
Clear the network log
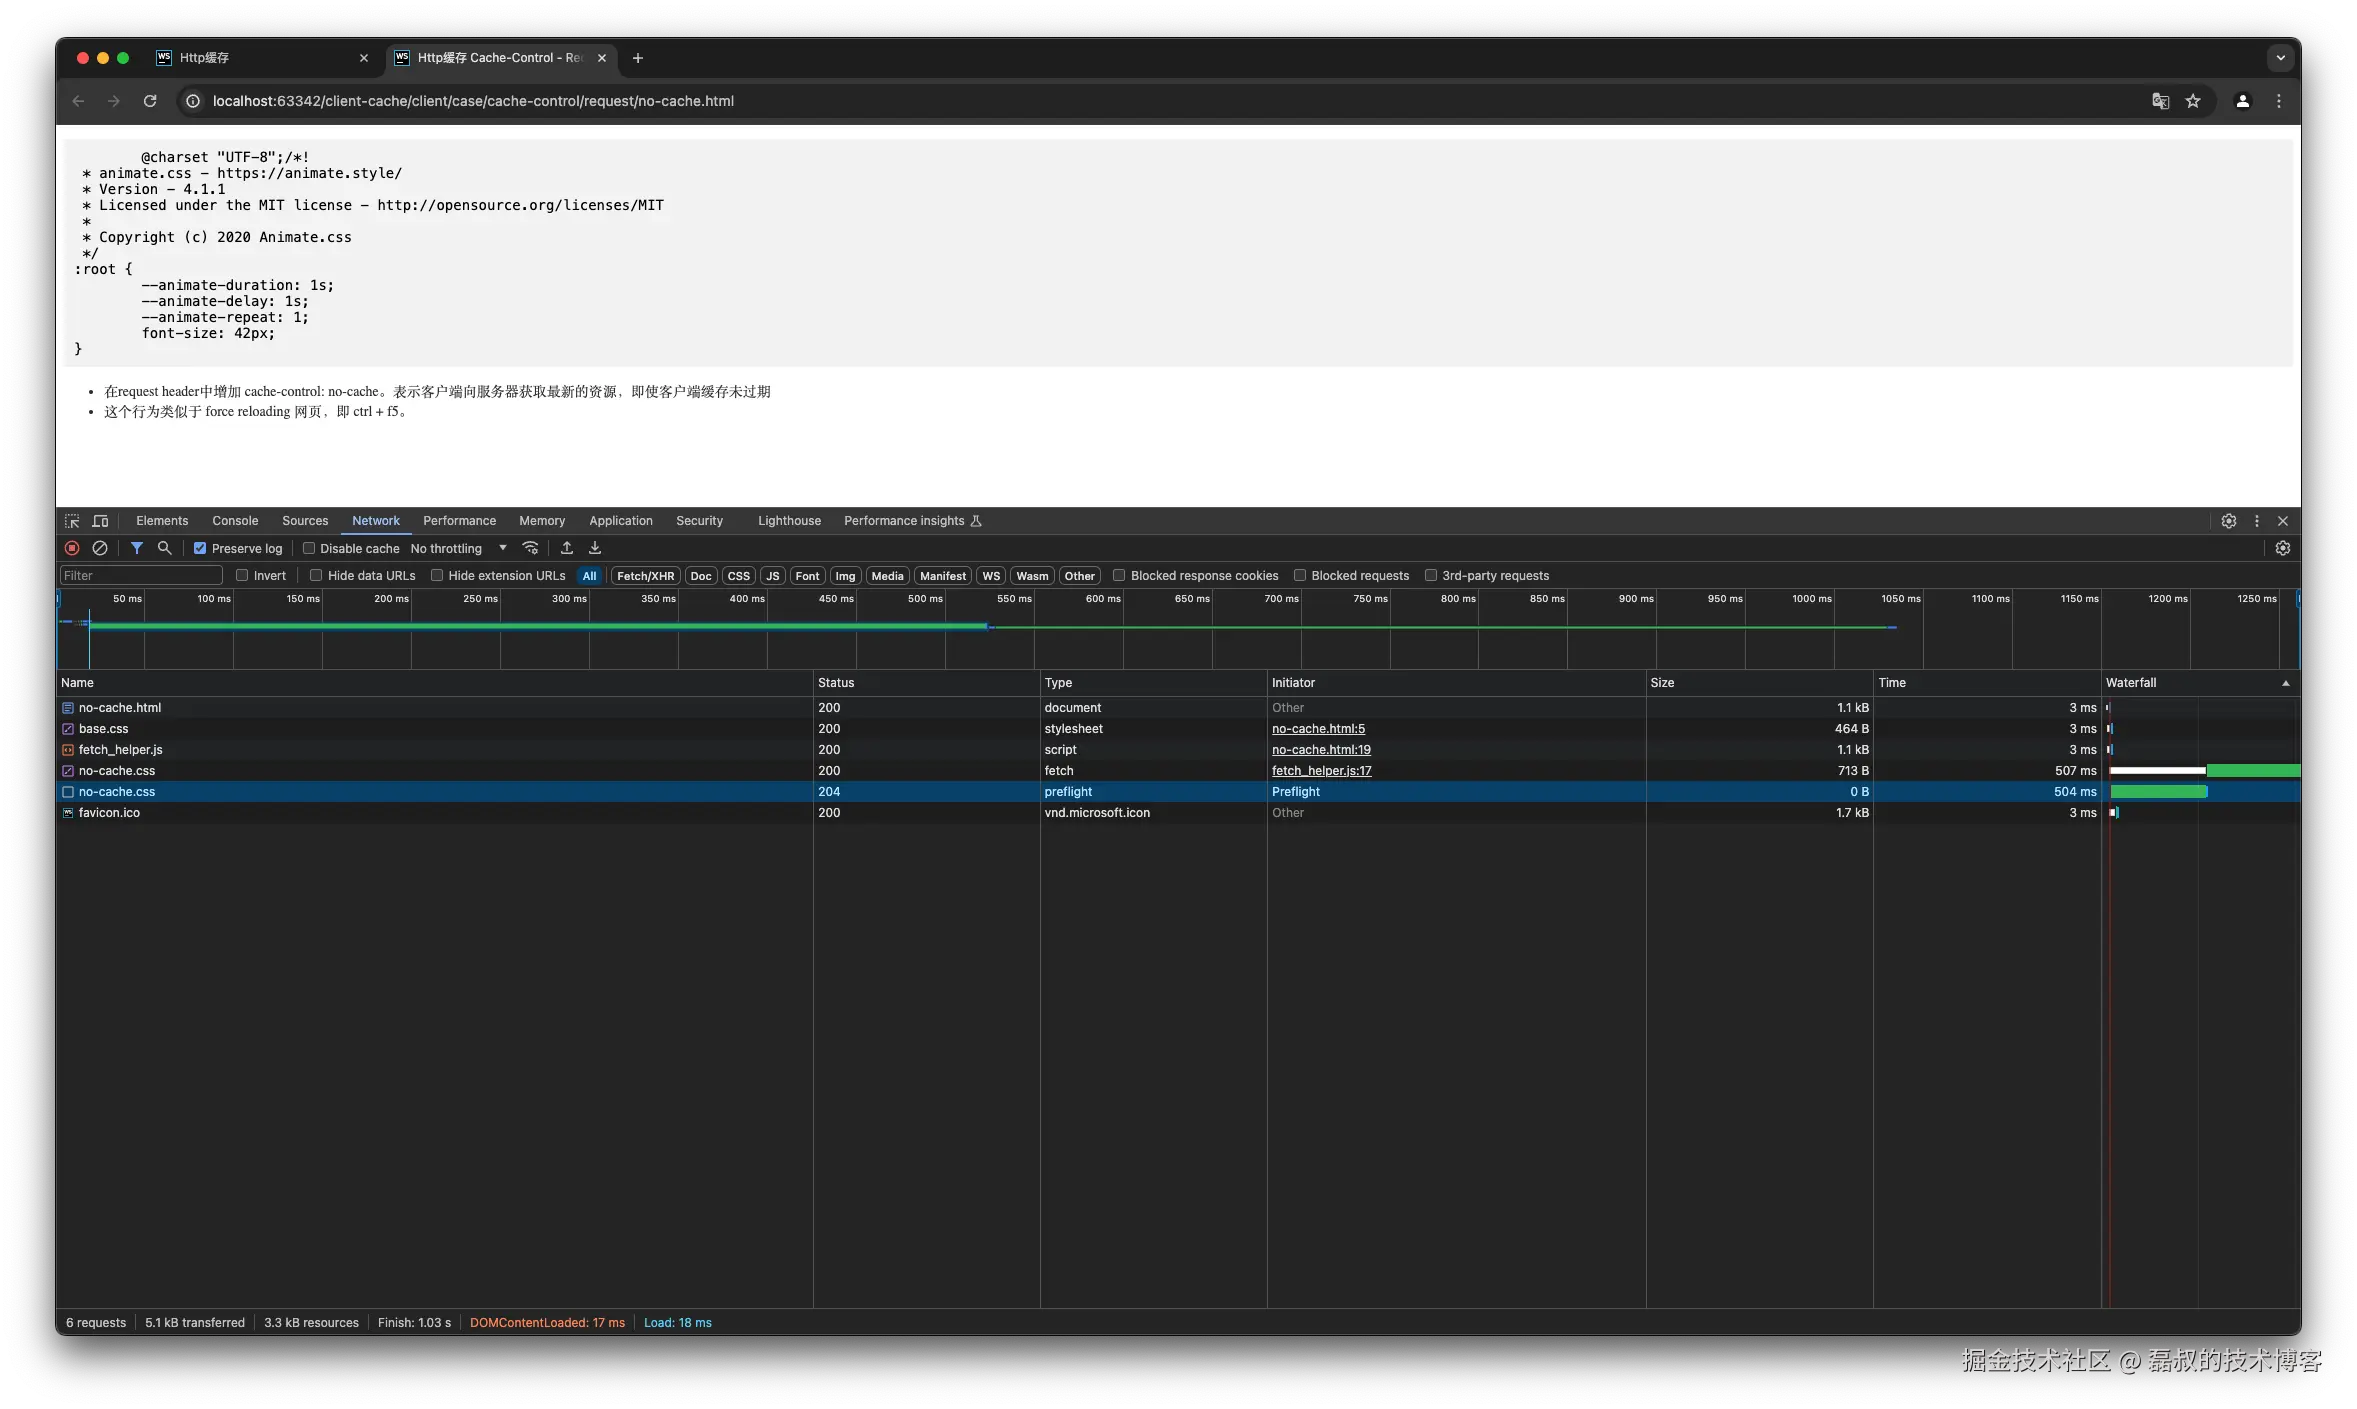[x=100, y=548]
